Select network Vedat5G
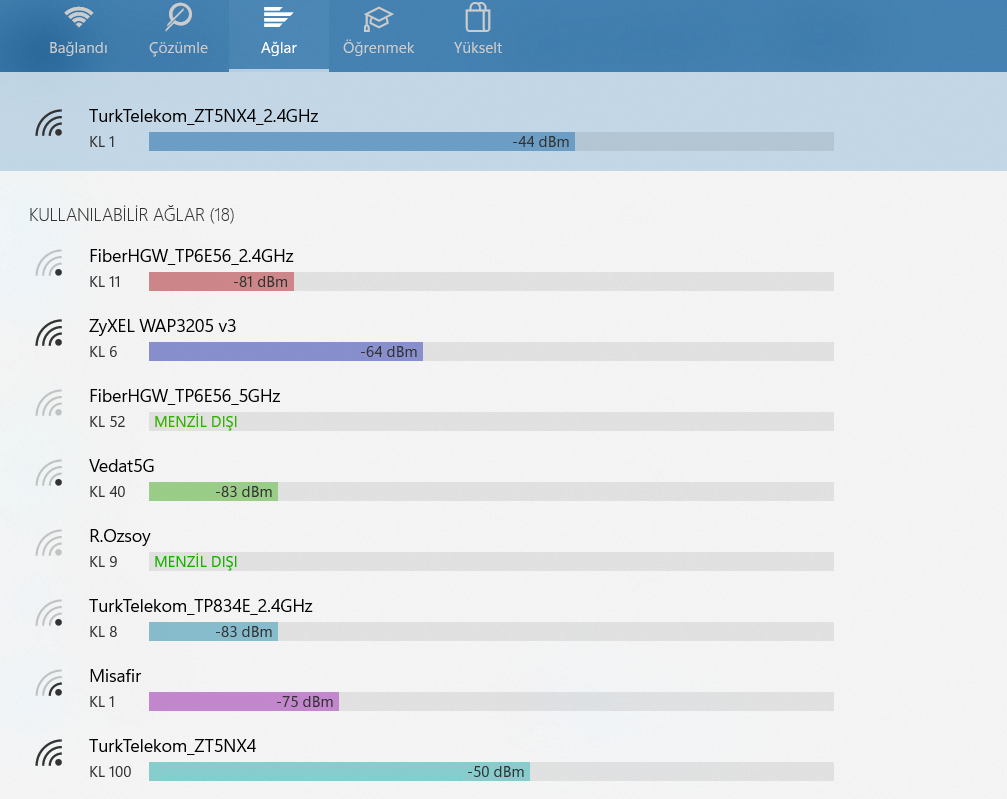Screen dimensions: 1007x799 (x=122, y=466)
